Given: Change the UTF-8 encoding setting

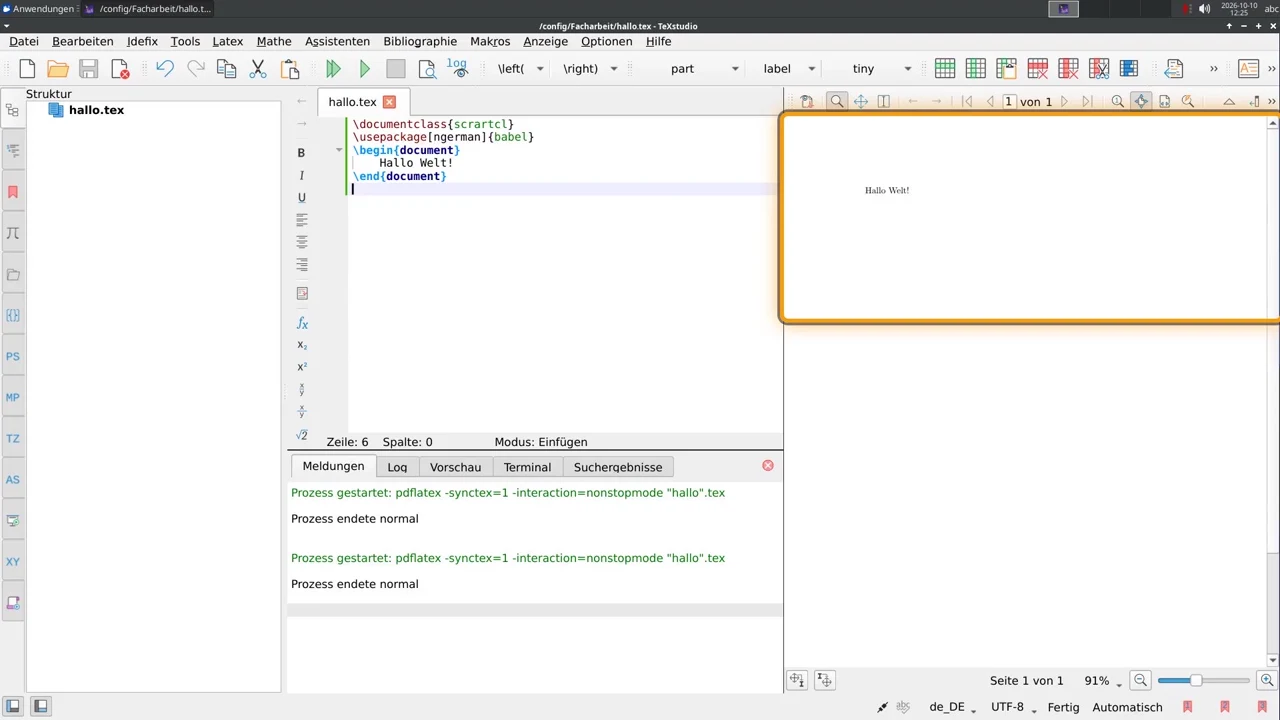Looking at the screenshot, I should (1012, 707).
